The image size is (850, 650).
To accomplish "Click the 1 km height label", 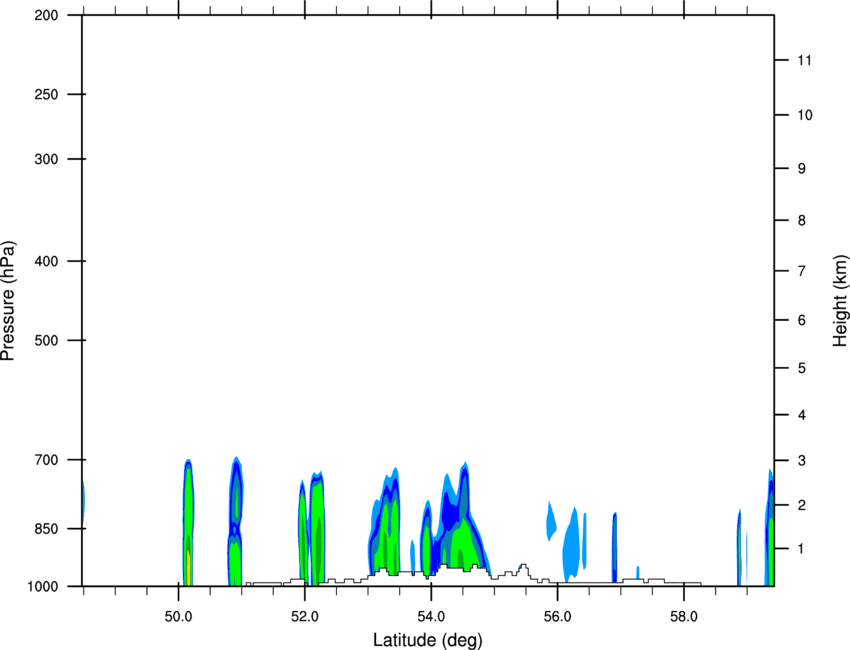I will (x=802, y=549).
